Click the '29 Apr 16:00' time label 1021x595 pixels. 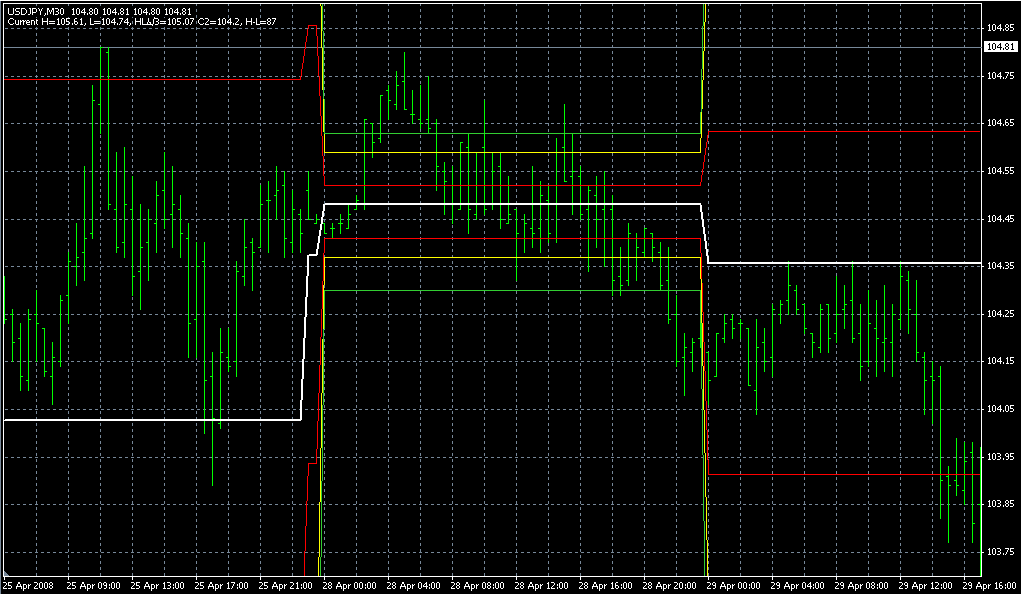coord(992,586)
